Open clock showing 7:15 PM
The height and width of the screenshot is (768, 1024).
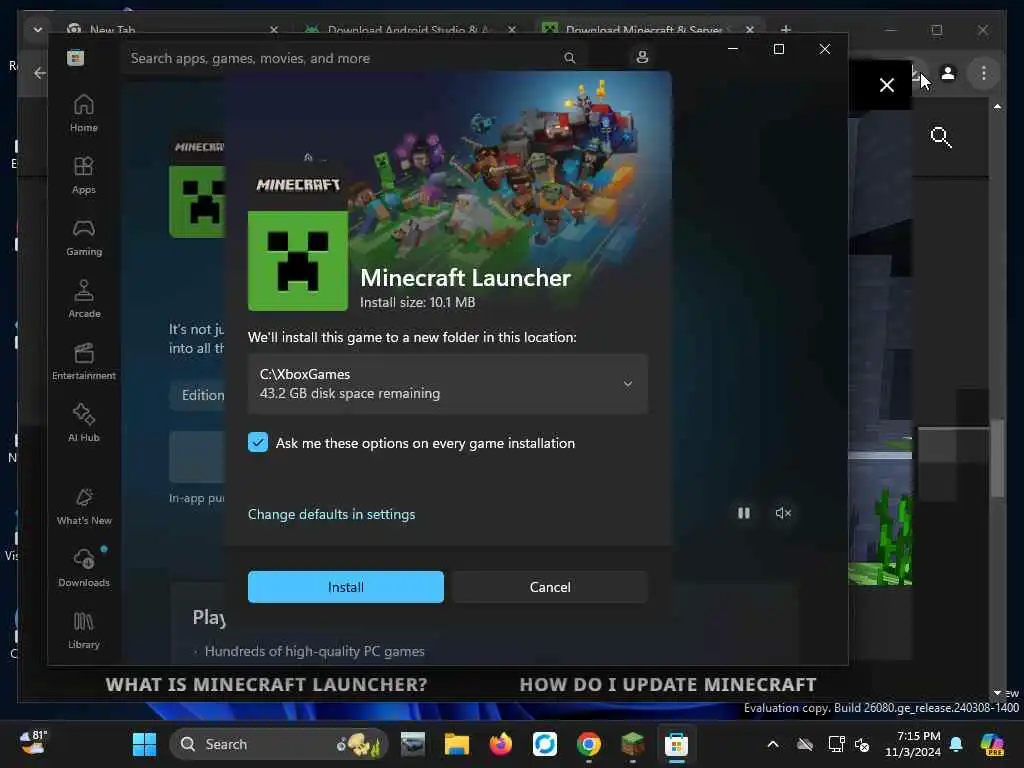(x=913, y=744)
